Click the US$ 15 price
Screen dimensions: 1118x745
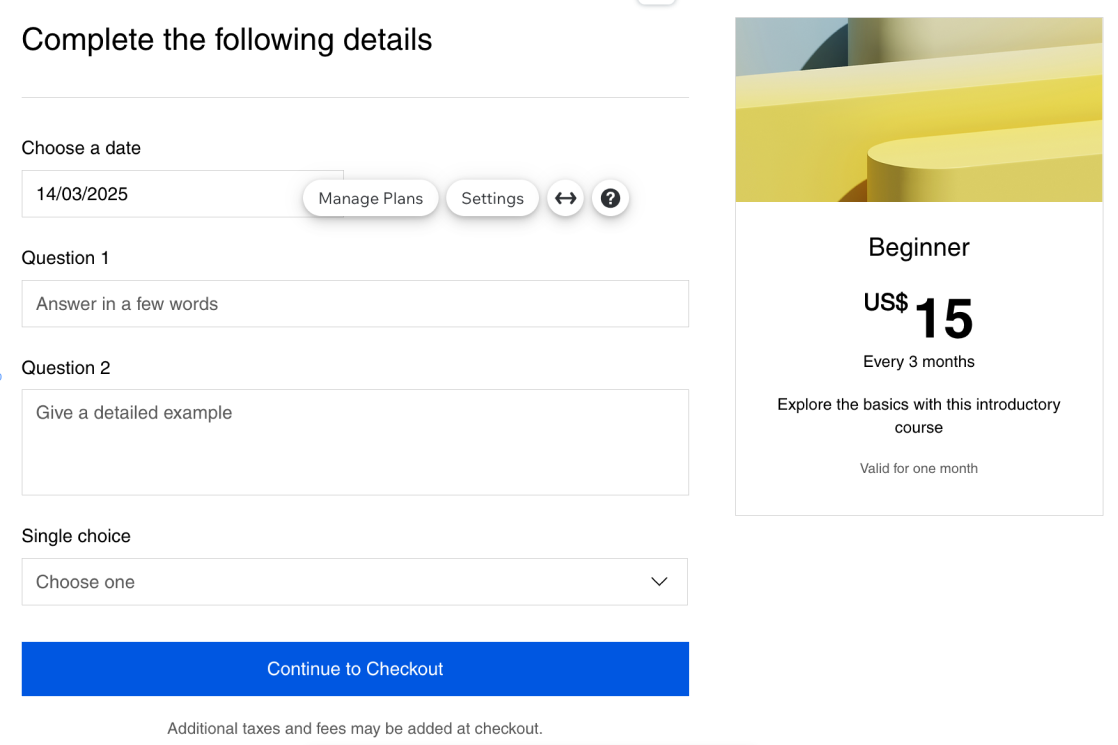918,317
